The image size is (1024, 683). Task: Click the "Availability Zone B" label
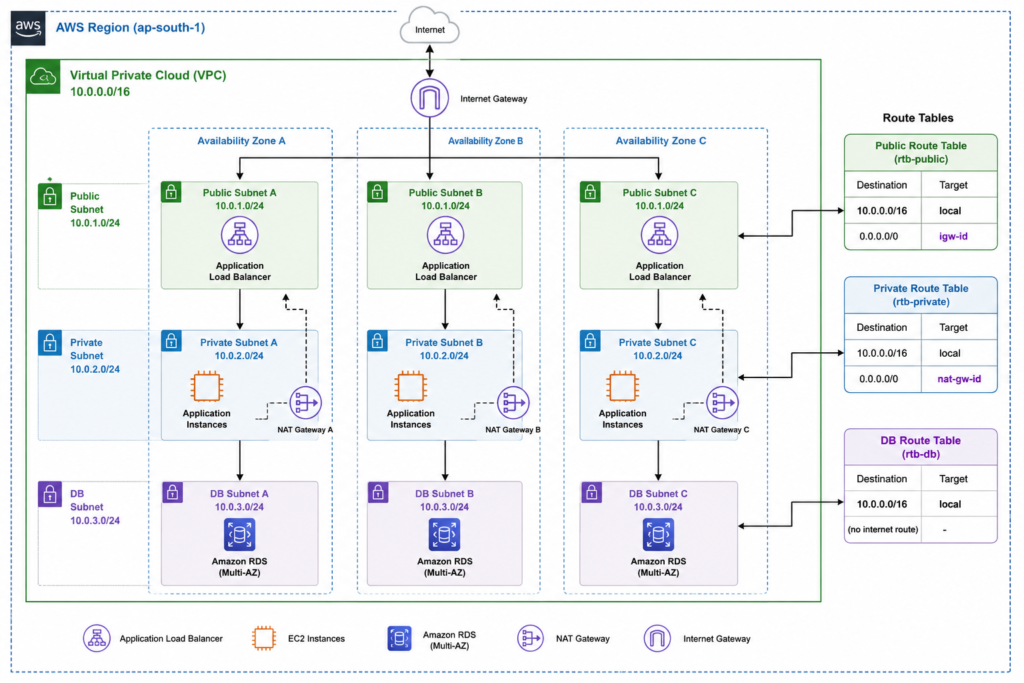(485, 140)
